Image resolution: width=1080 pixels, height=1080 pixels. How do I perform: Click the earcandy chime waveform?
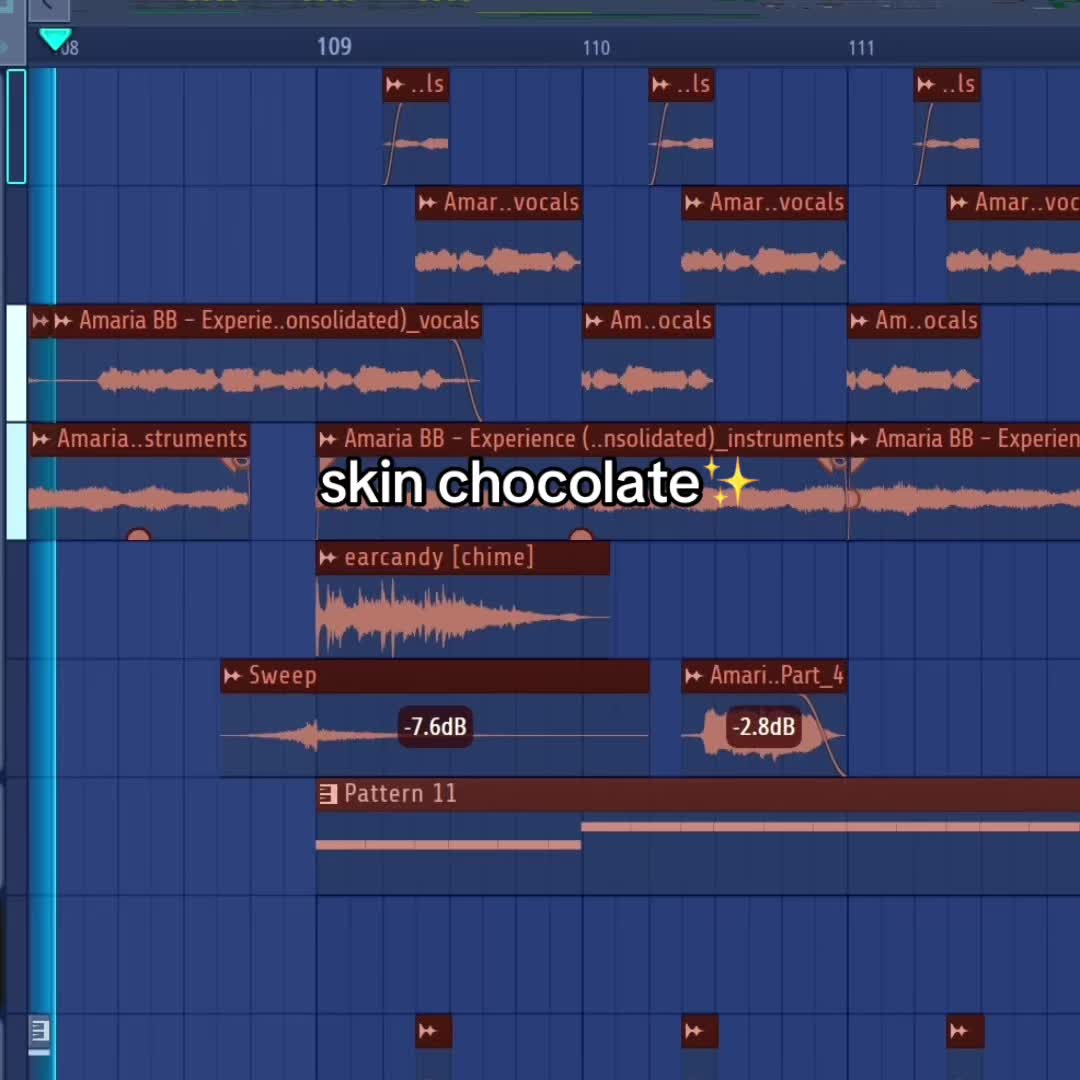pyautogui.click(x=462, y=617)
